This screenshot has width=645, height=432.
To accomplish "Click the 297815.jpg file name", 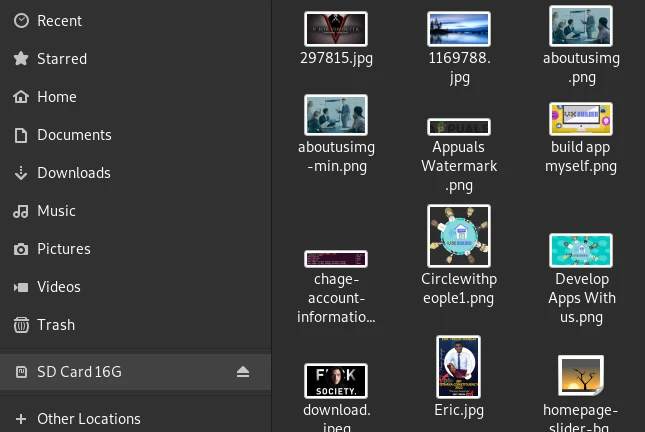I will pyautogui.click(x=336, y=58).
